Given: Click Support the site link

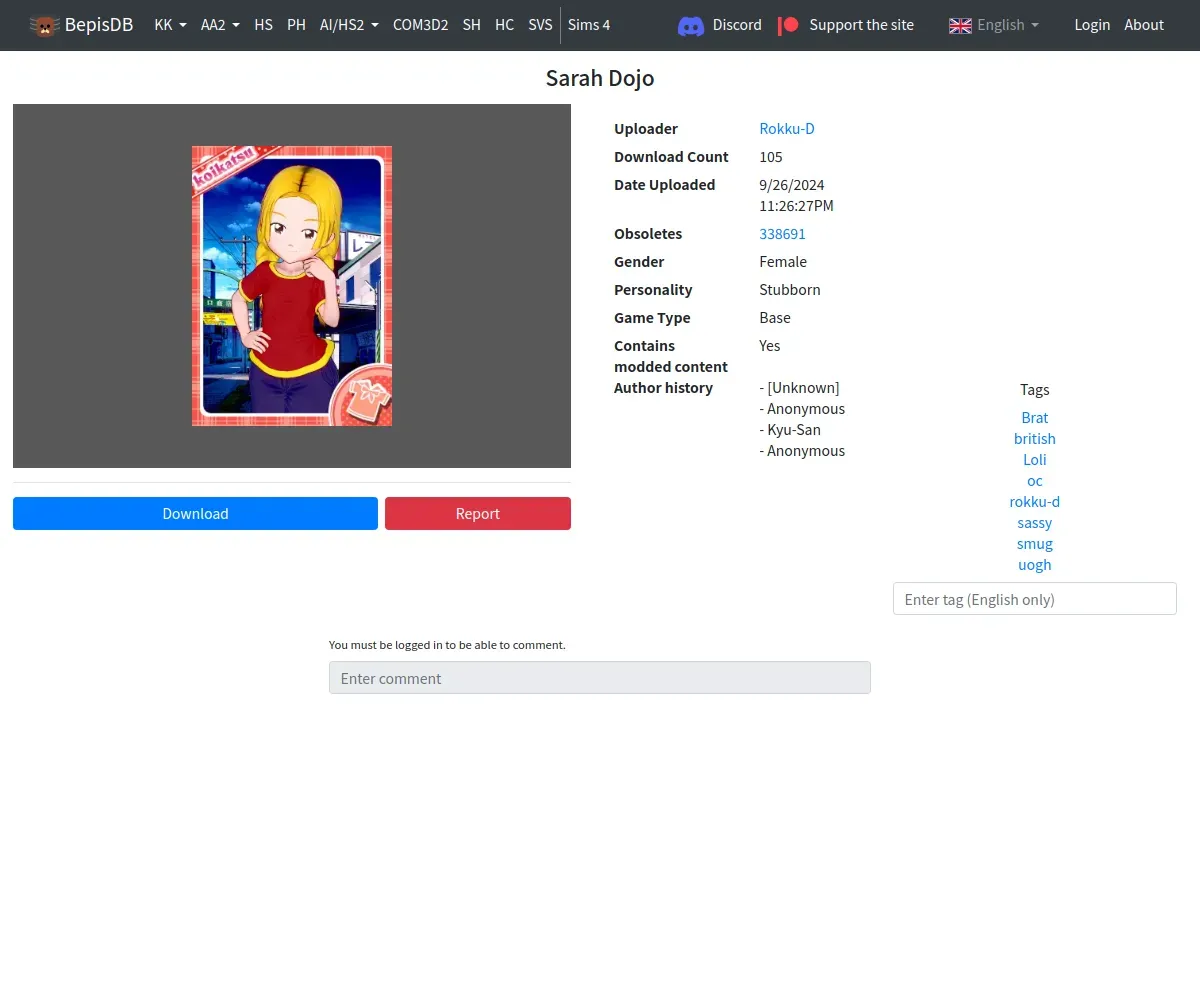Looking at the screenshot, I should point(861,25).
